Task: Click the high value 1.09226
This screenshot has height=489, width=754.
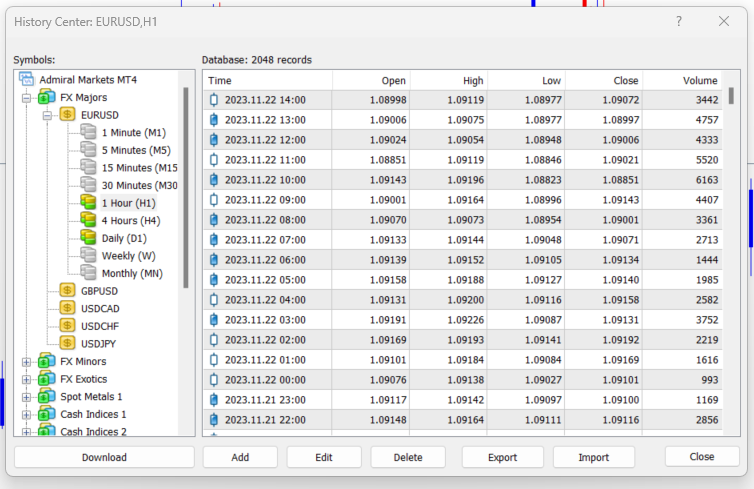Action: pos(465,320)
